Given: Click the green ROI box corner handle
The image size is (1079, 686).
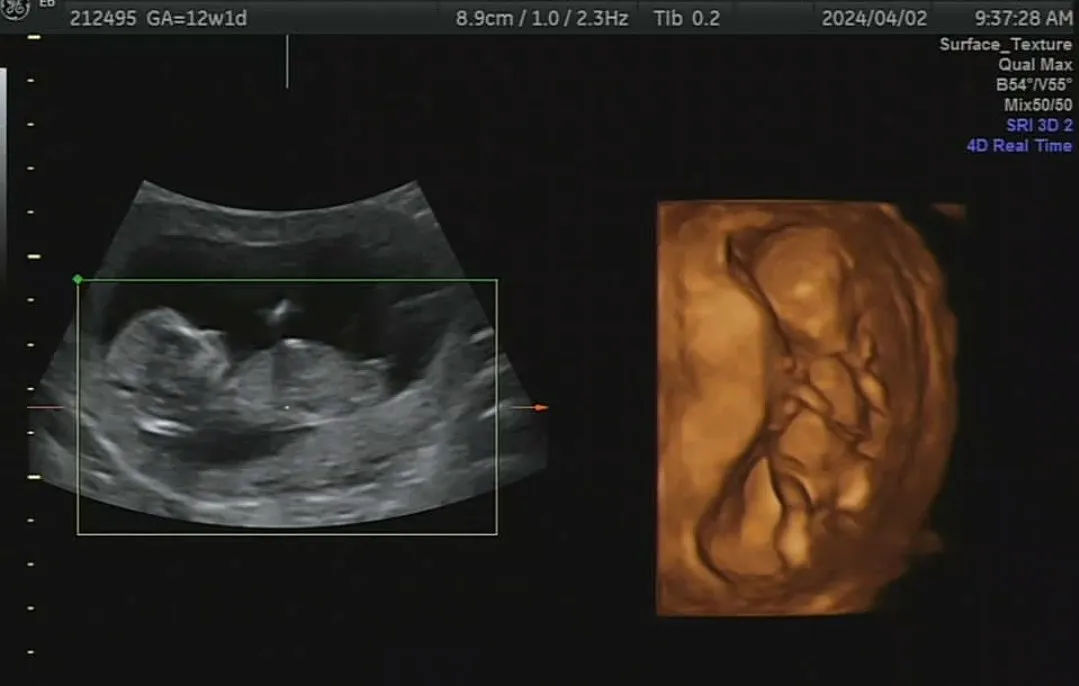Looking at the screenshot, I should coord(78,279).
